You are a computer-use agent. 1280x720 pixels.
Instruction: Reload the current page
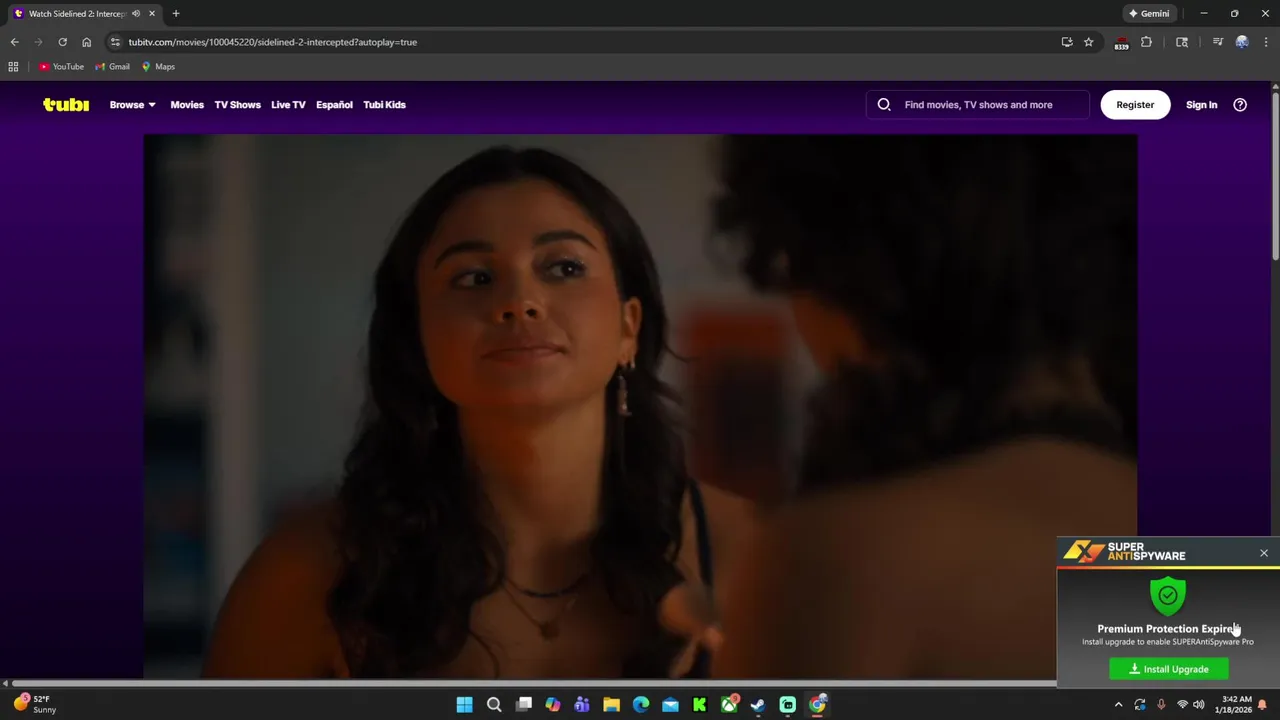coord(62,42)
